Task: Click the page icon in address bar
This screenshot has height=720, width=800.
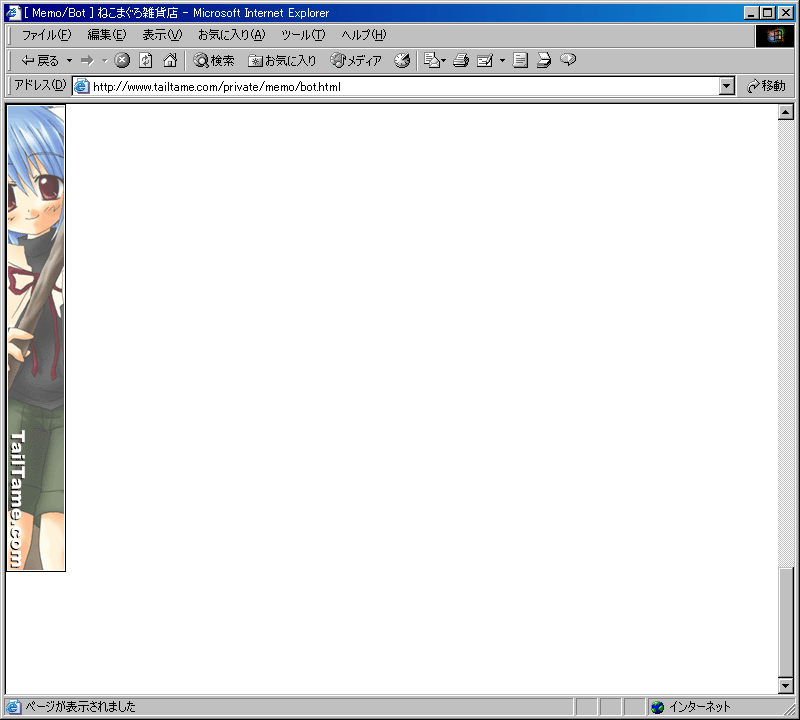Action: [82, 87]
